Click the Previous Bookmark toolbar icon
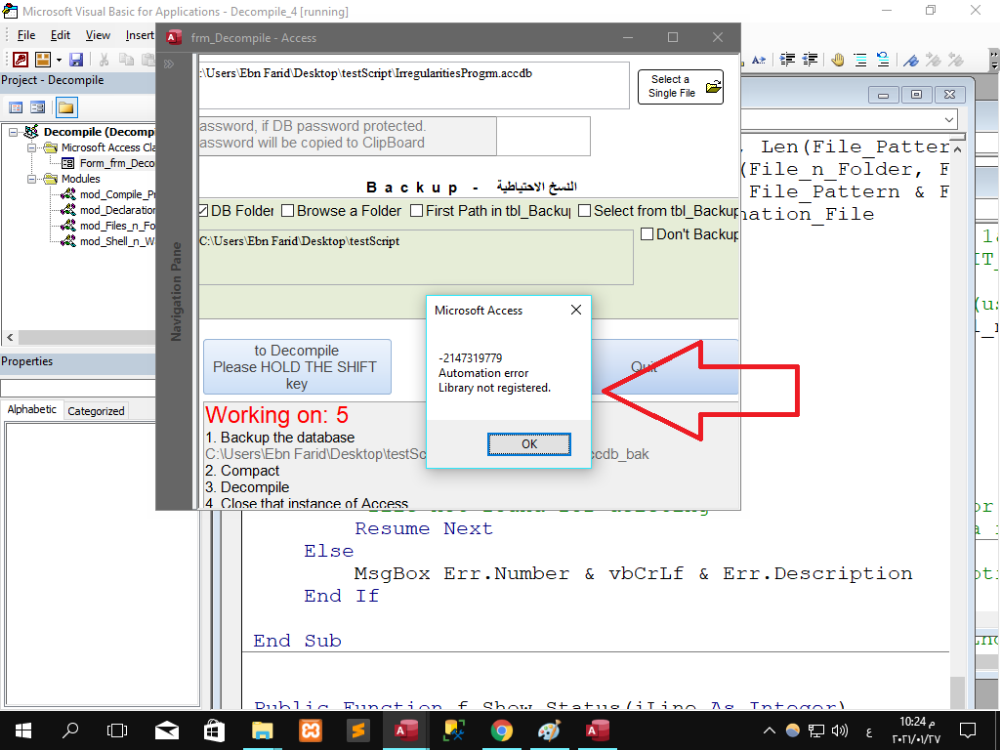1000x750 pixels. click(955, 60)
